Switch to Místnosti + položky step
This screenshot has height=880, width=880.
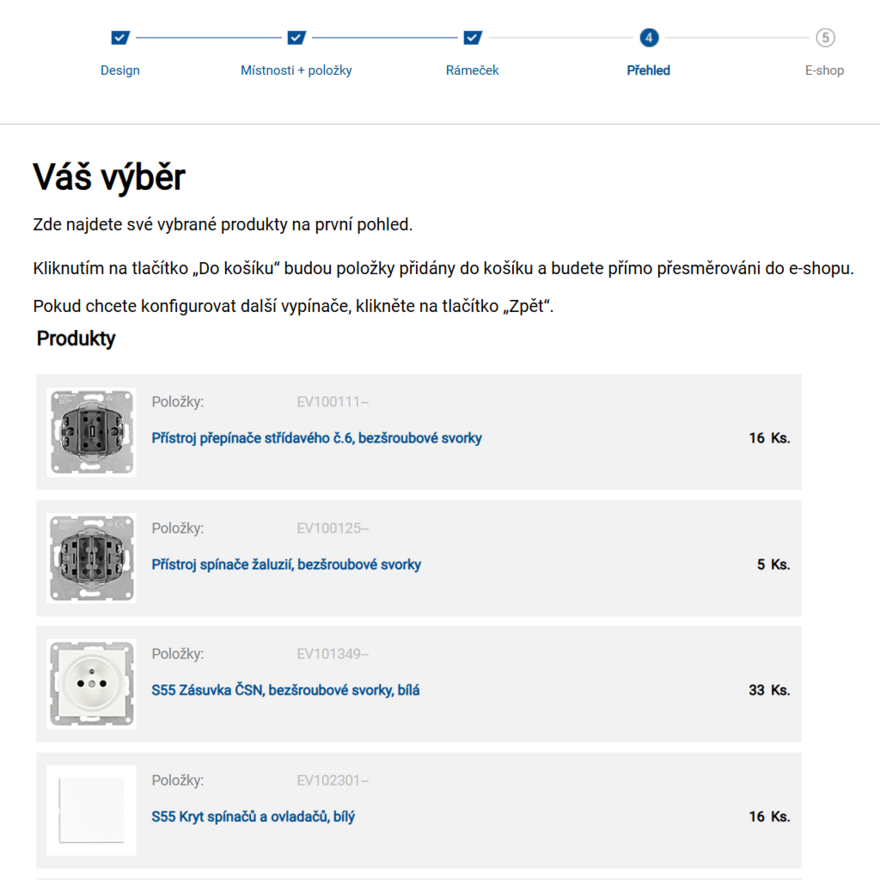point(296,70)
